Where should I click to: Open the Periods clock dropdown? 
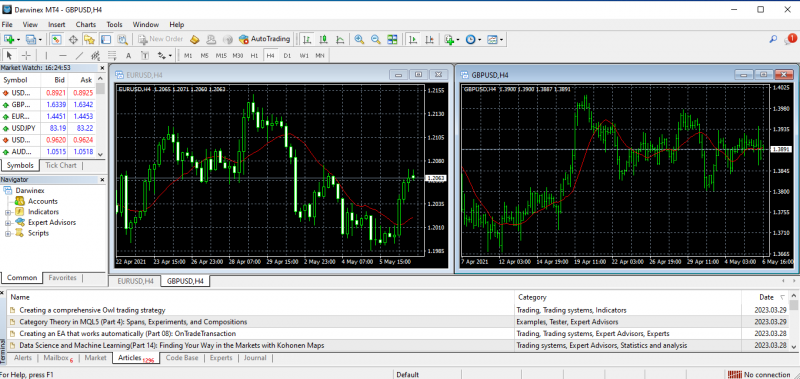coord(473,39)
